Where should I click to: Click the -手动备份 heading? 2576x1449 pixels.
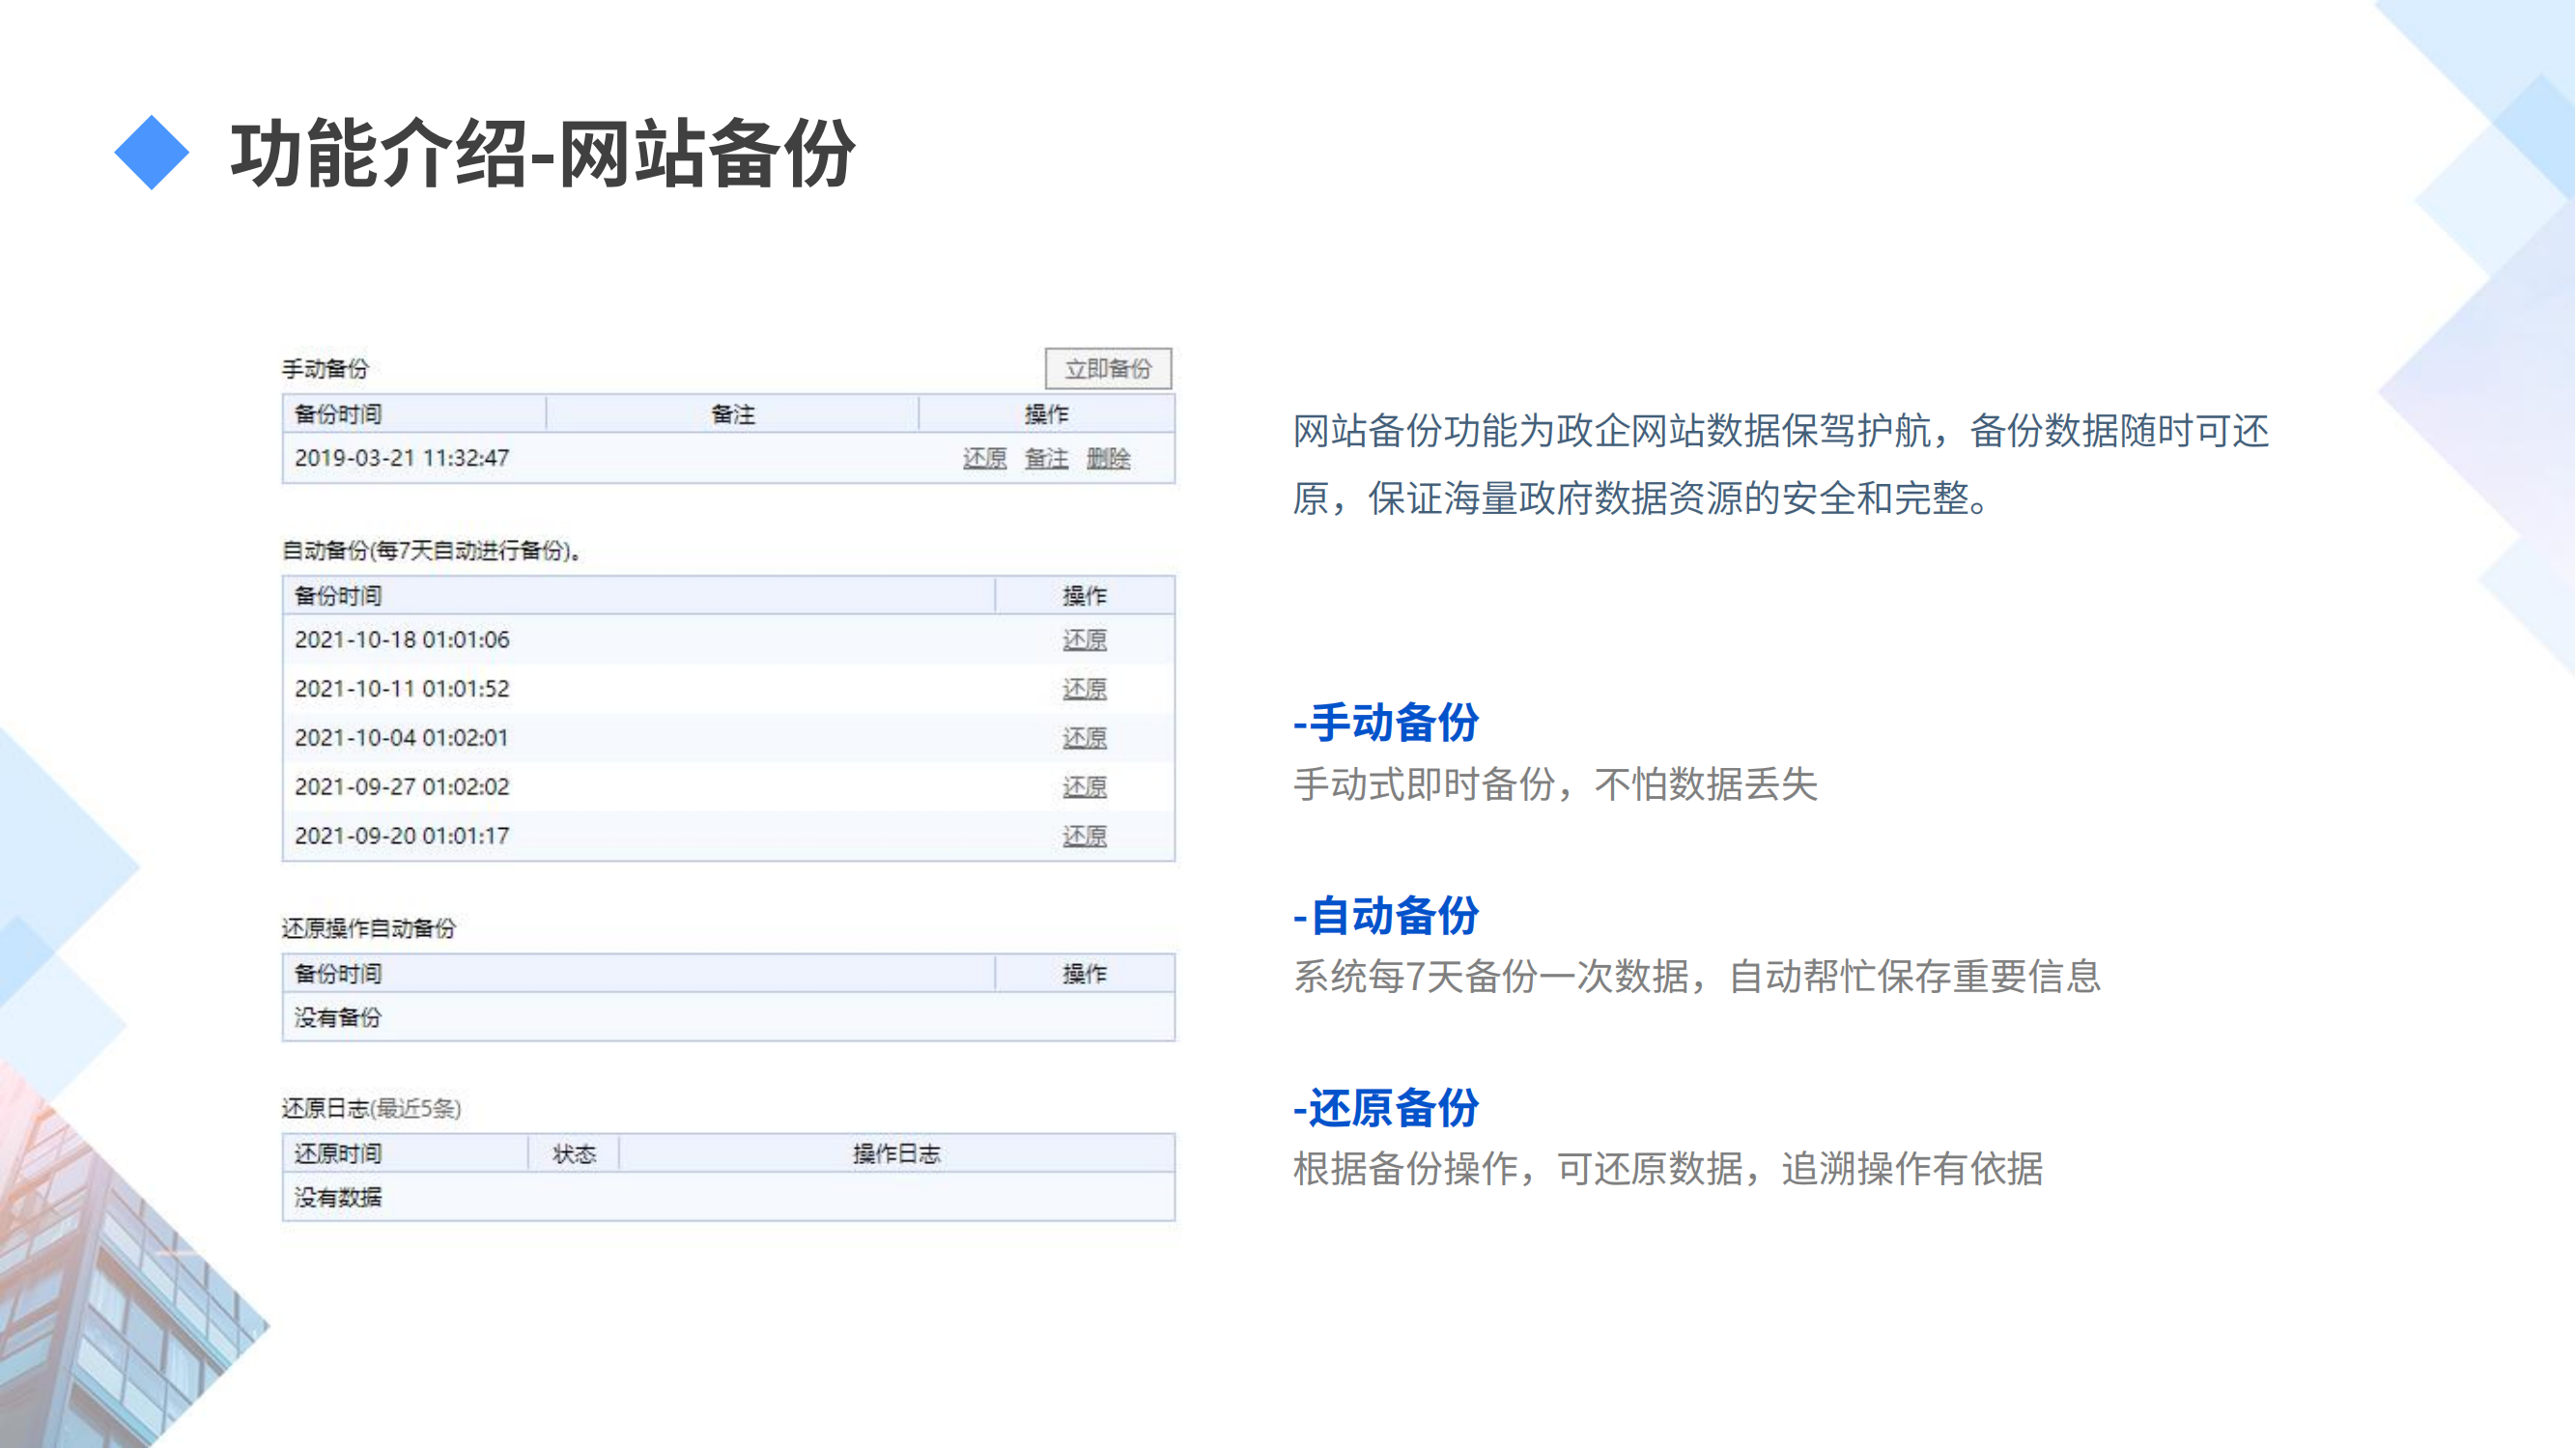point(1385,722)
